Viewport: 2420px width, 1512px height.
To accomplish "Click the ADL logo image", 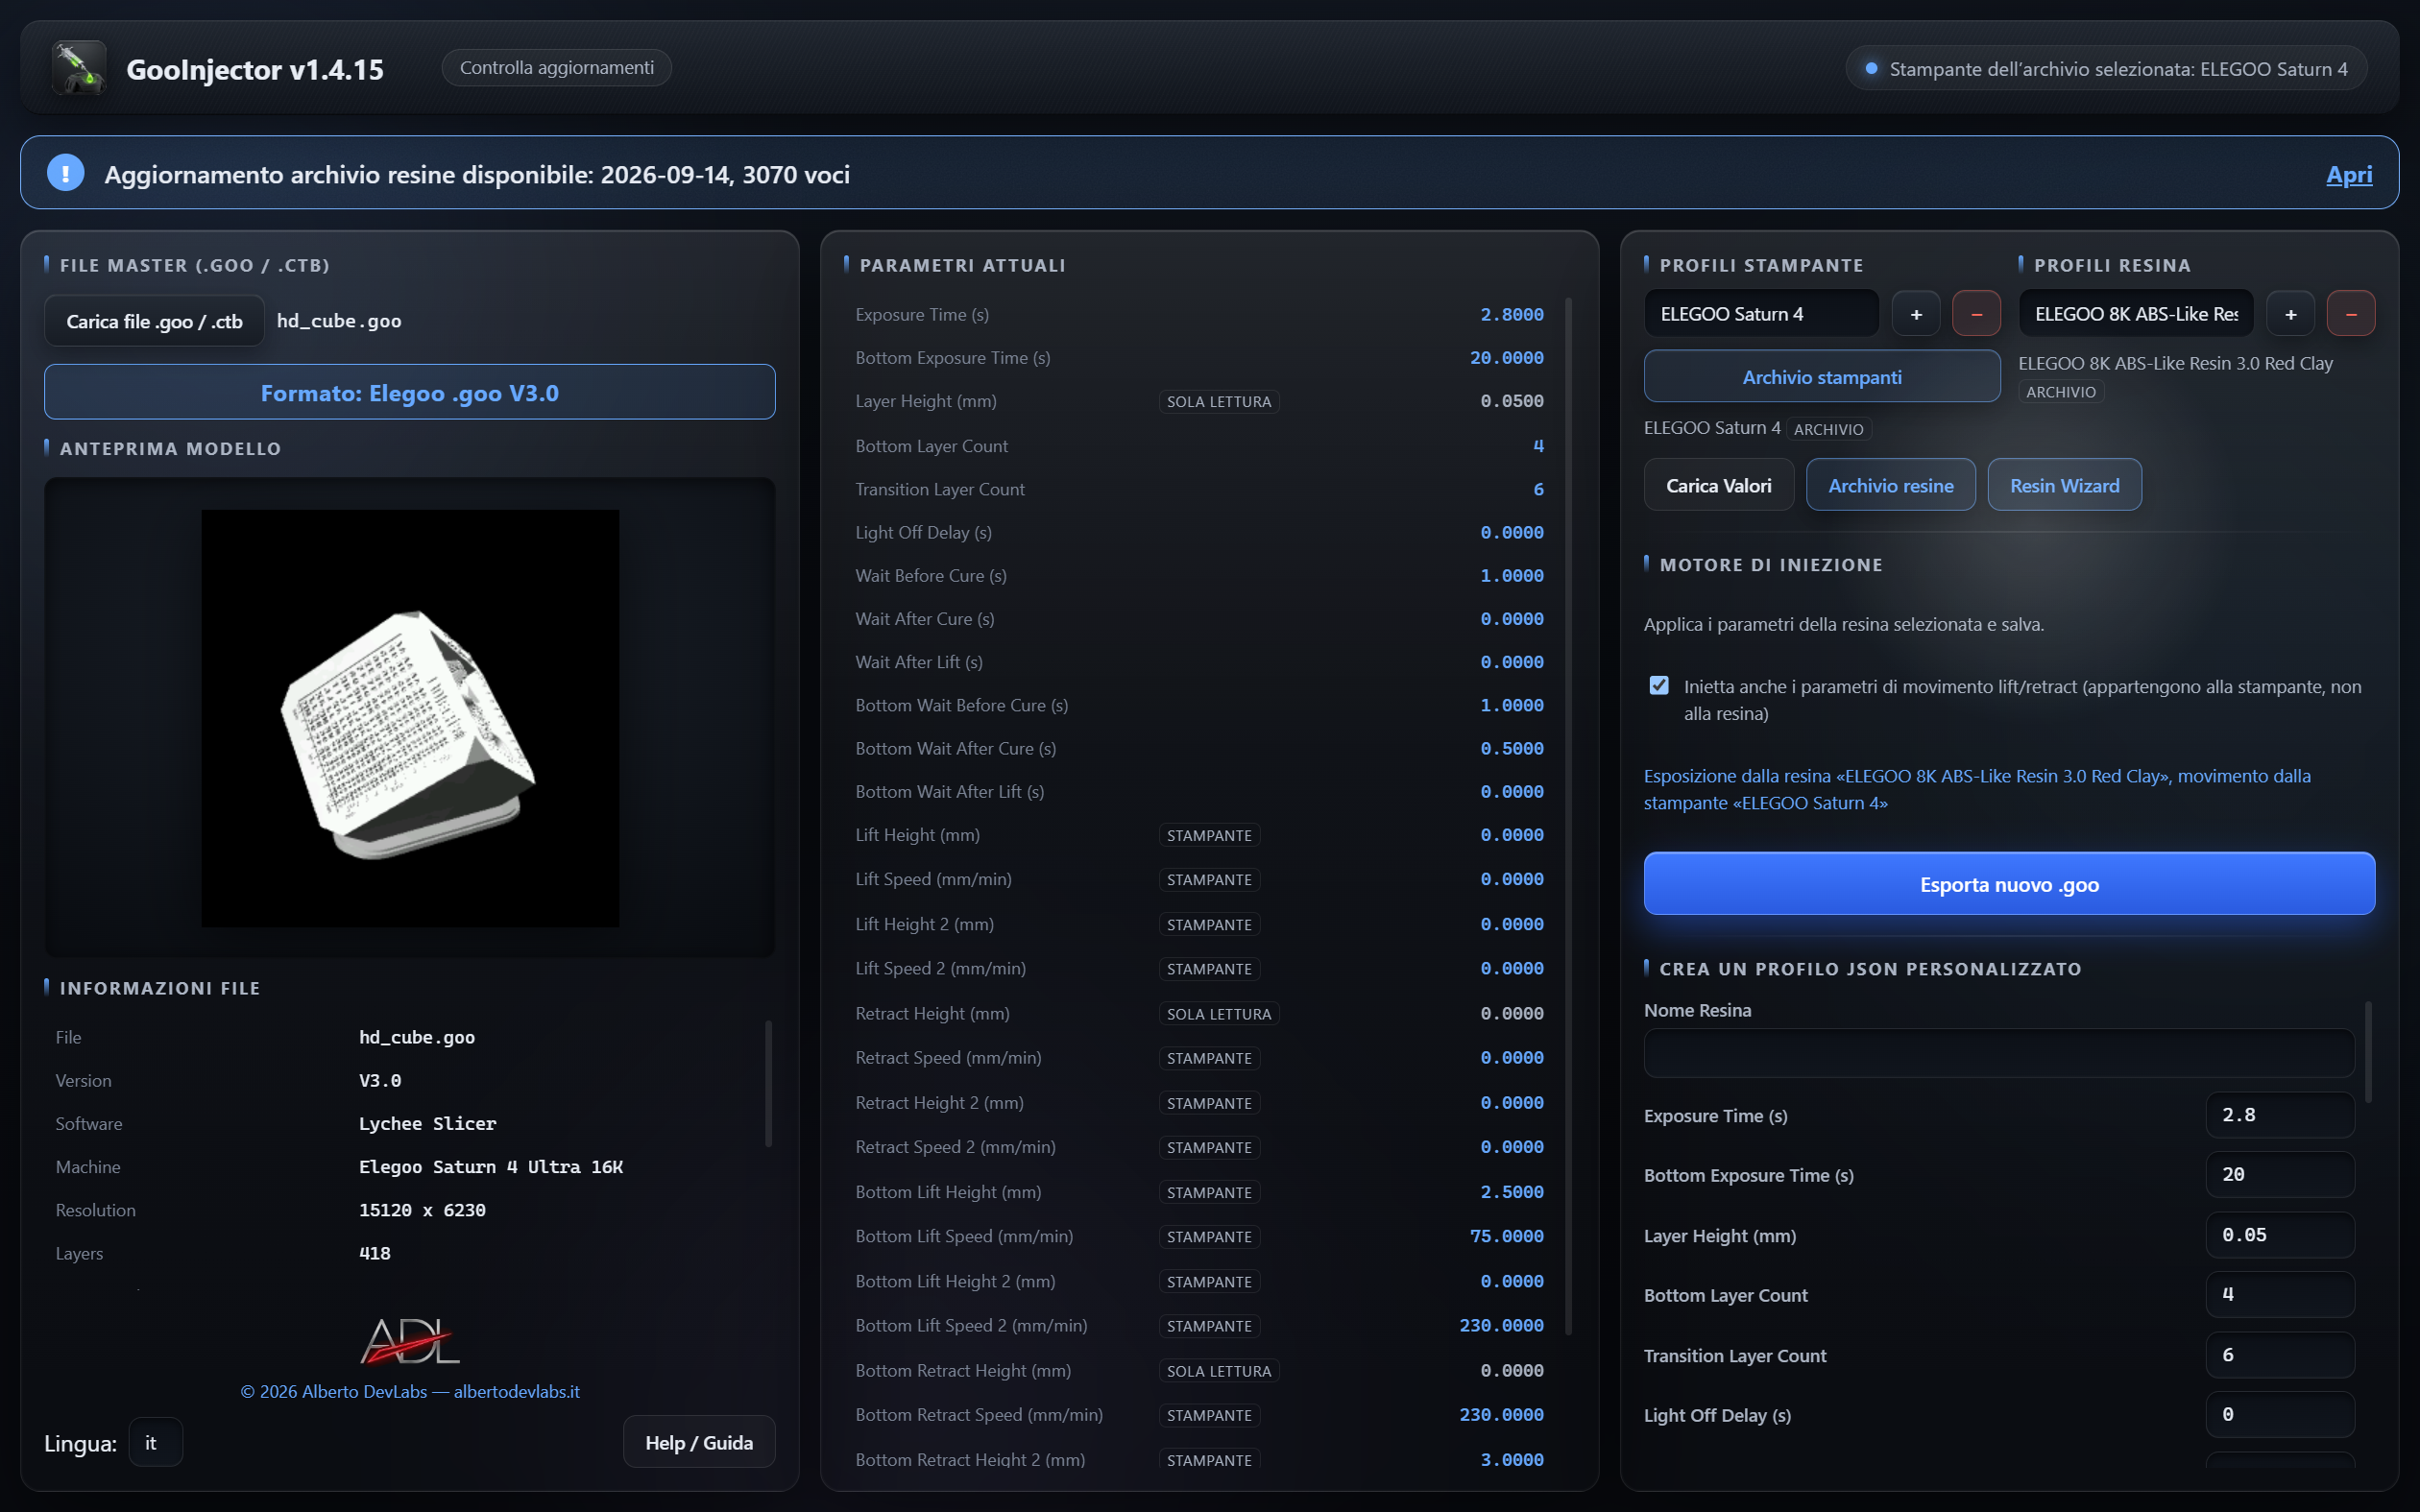I will [x=410, y=1340].
